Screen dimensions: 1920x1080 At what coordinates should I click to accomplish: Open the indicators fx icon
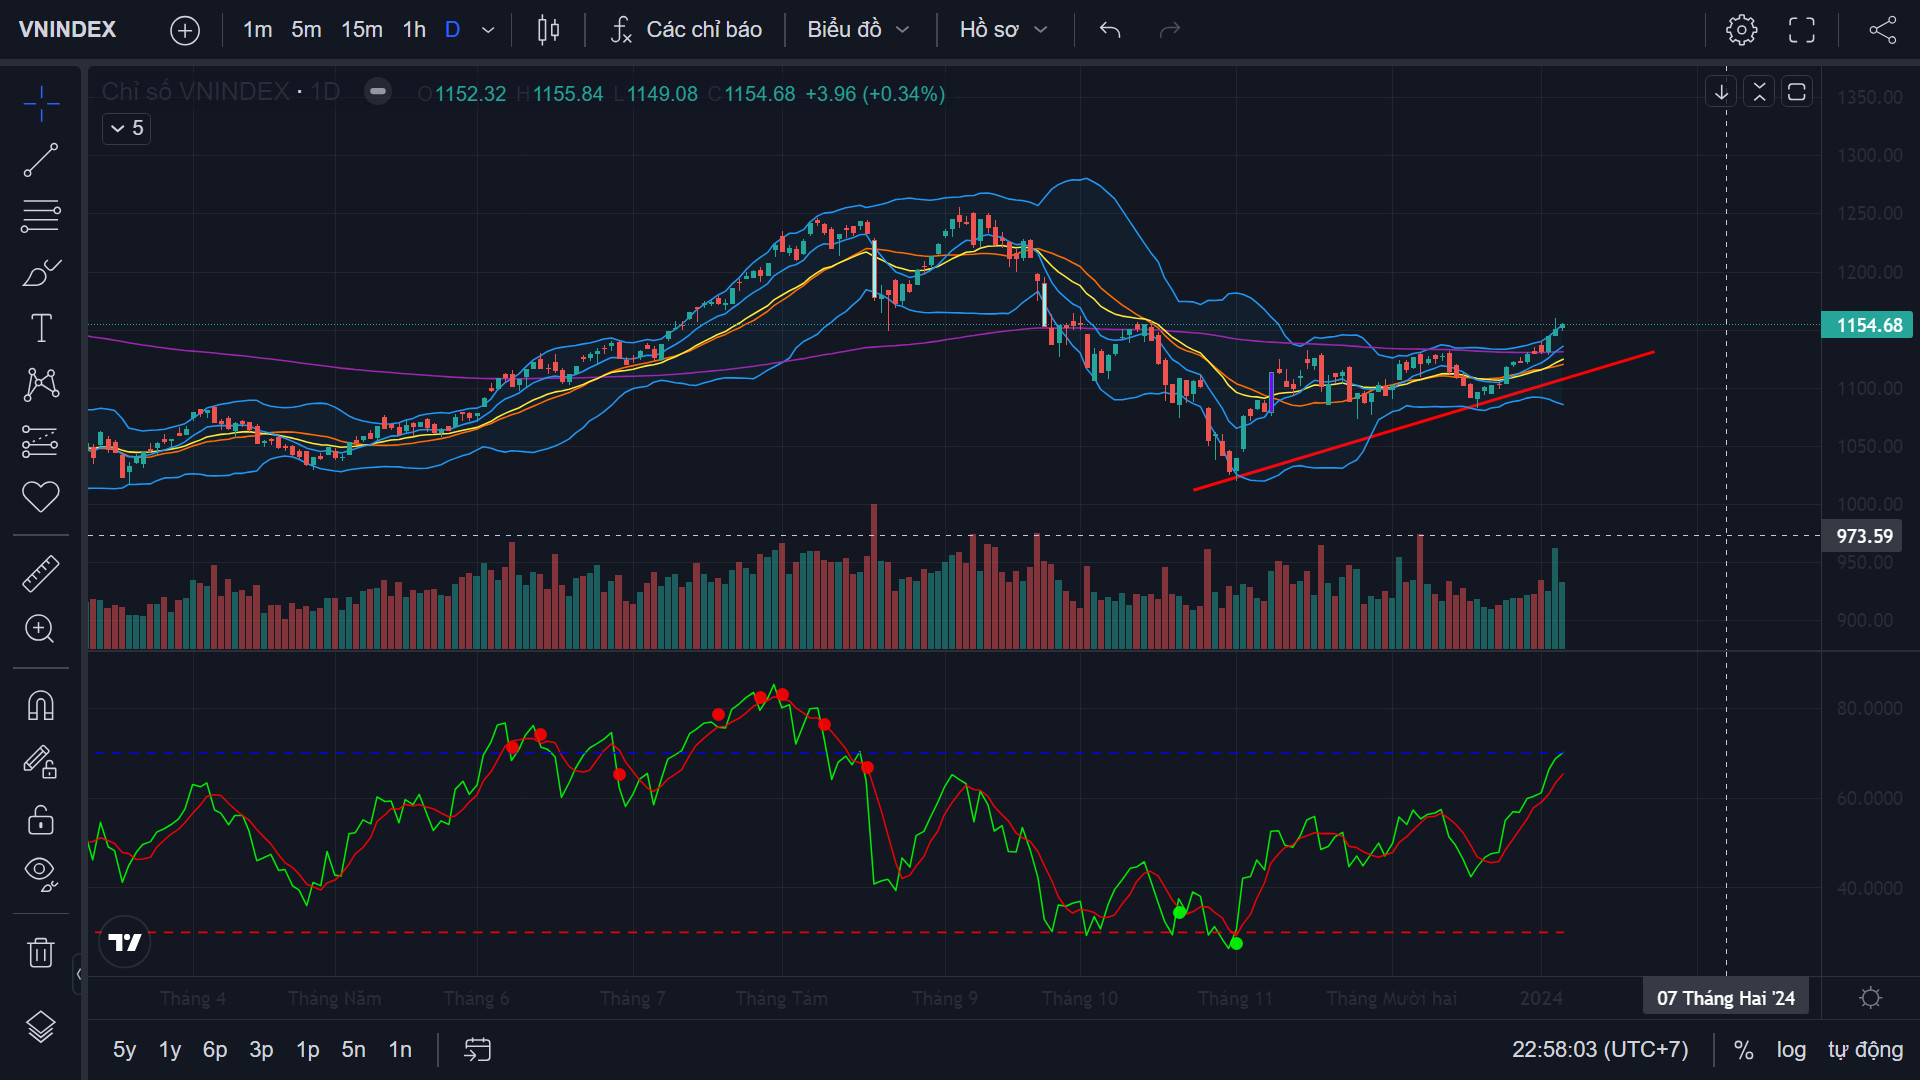point(621,30)
